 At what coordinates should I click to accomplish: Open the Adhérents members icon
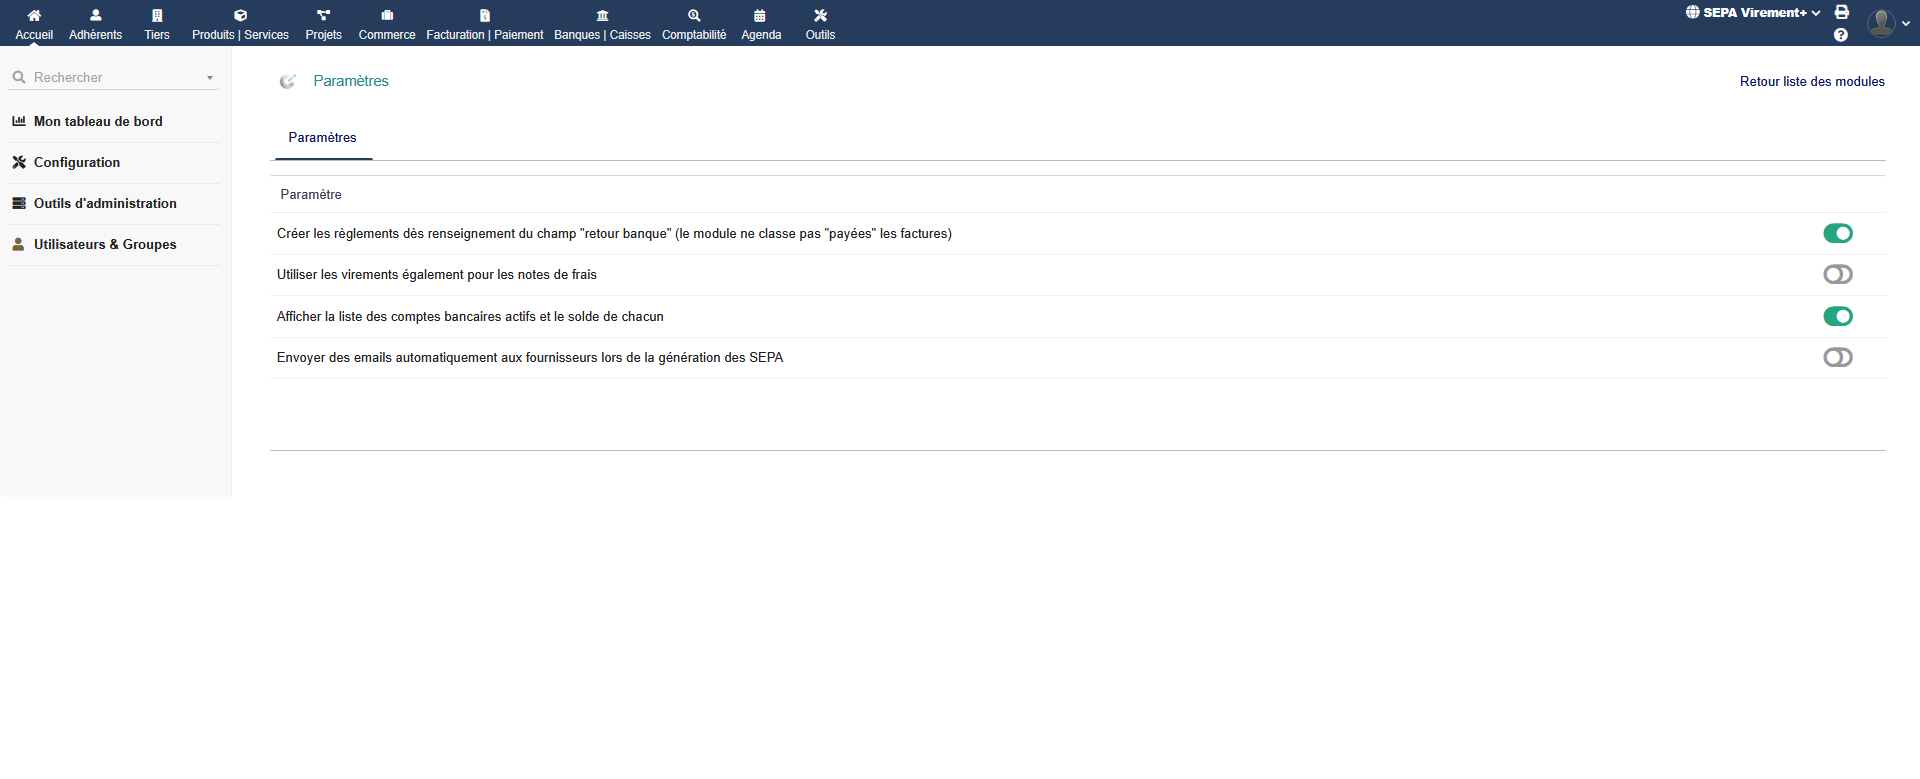[x=95, y=16]
